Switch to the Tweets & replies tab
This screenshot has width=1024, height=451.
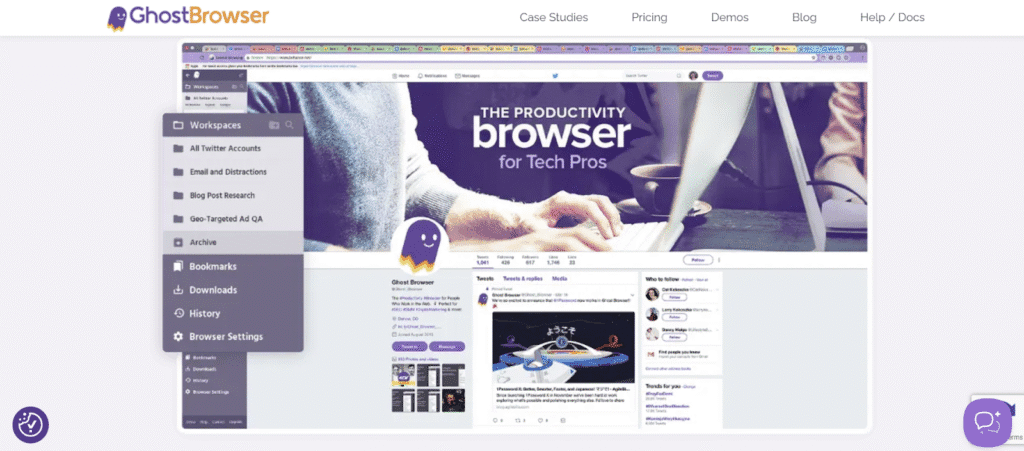click(522, 278)
